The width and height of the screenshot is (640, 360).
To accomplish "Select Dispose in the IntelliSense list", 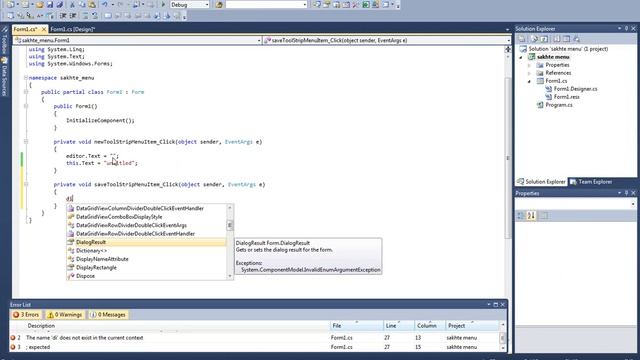I will (147, 276).
